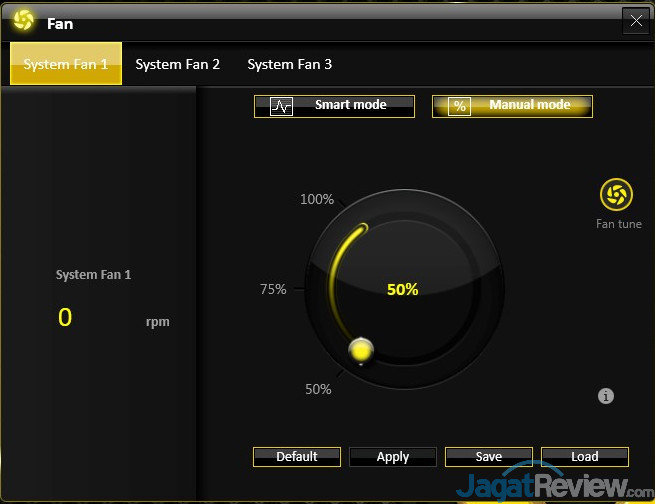Click the Fan tune icon
Image resolution: width=655 pixels, height=504 pixels.
pyautogui.click(x=616, y=195)
